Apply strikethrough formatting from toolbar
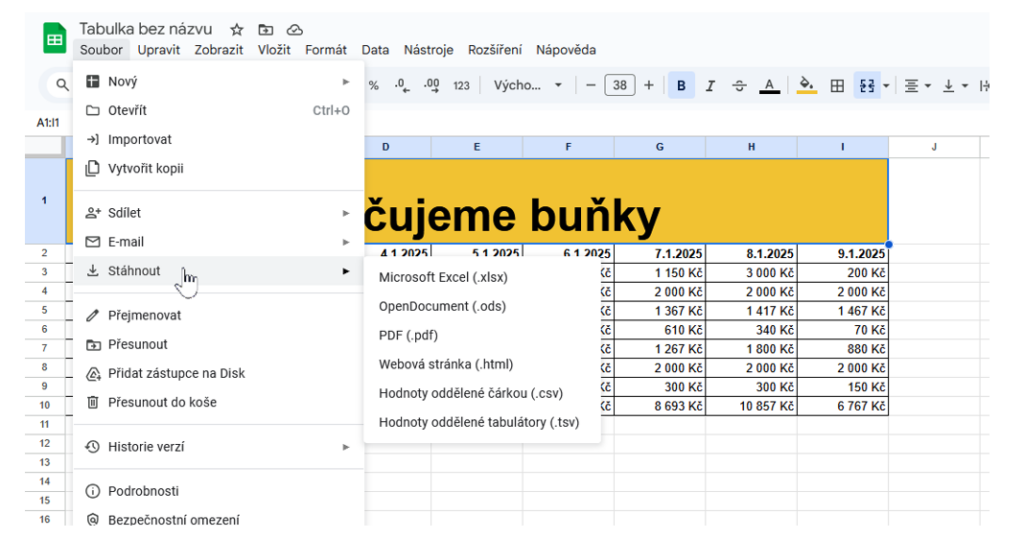This screenshot has width=1024, height=538. click(x=739, y=86)
